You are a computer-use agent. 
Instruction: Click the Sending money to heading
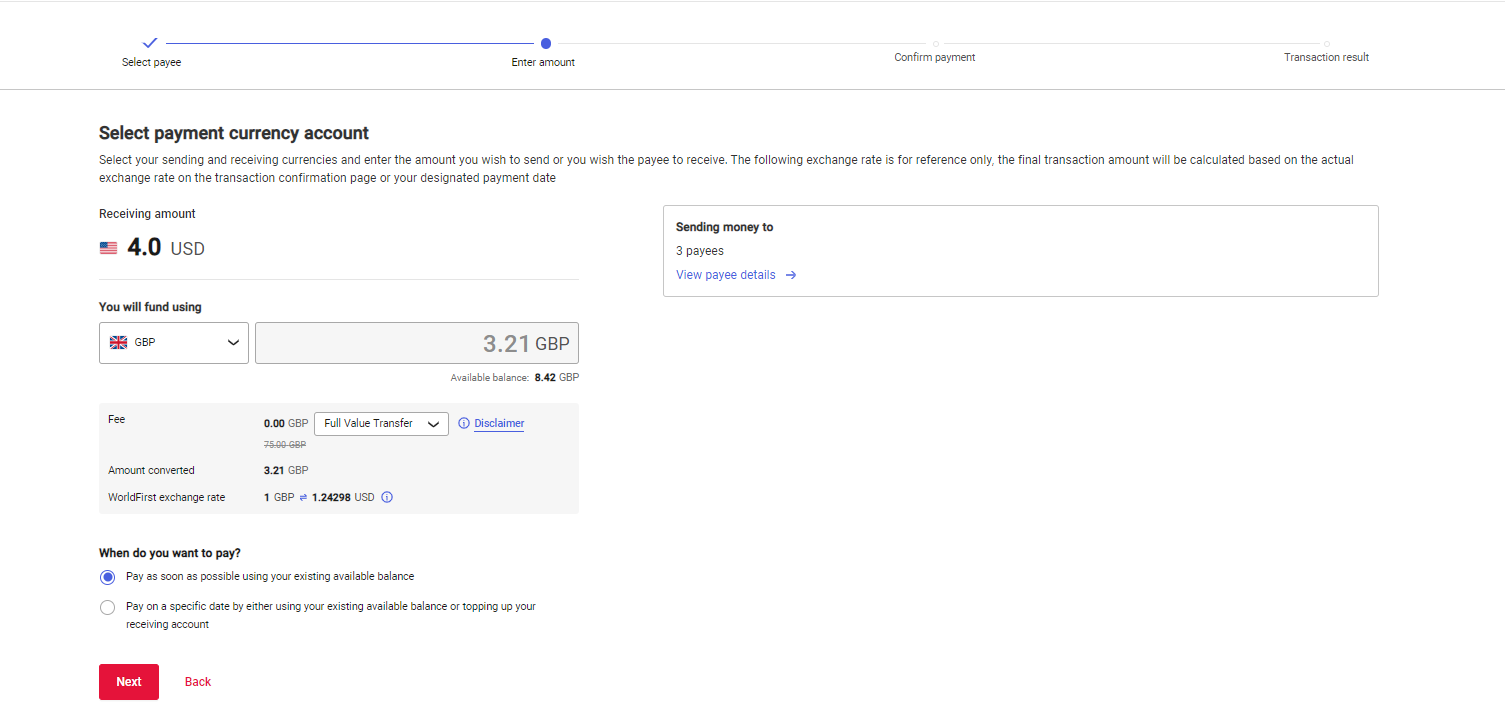(725, 227)
